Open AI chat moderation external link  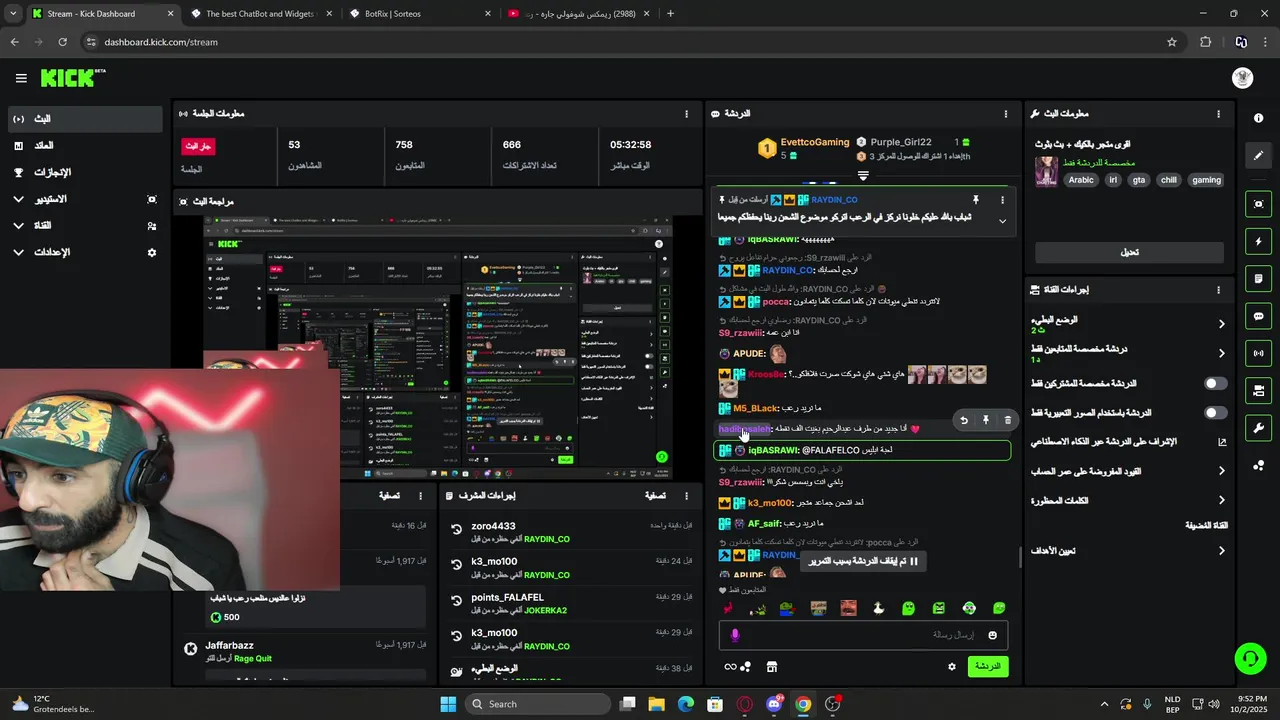point(1221,442)
